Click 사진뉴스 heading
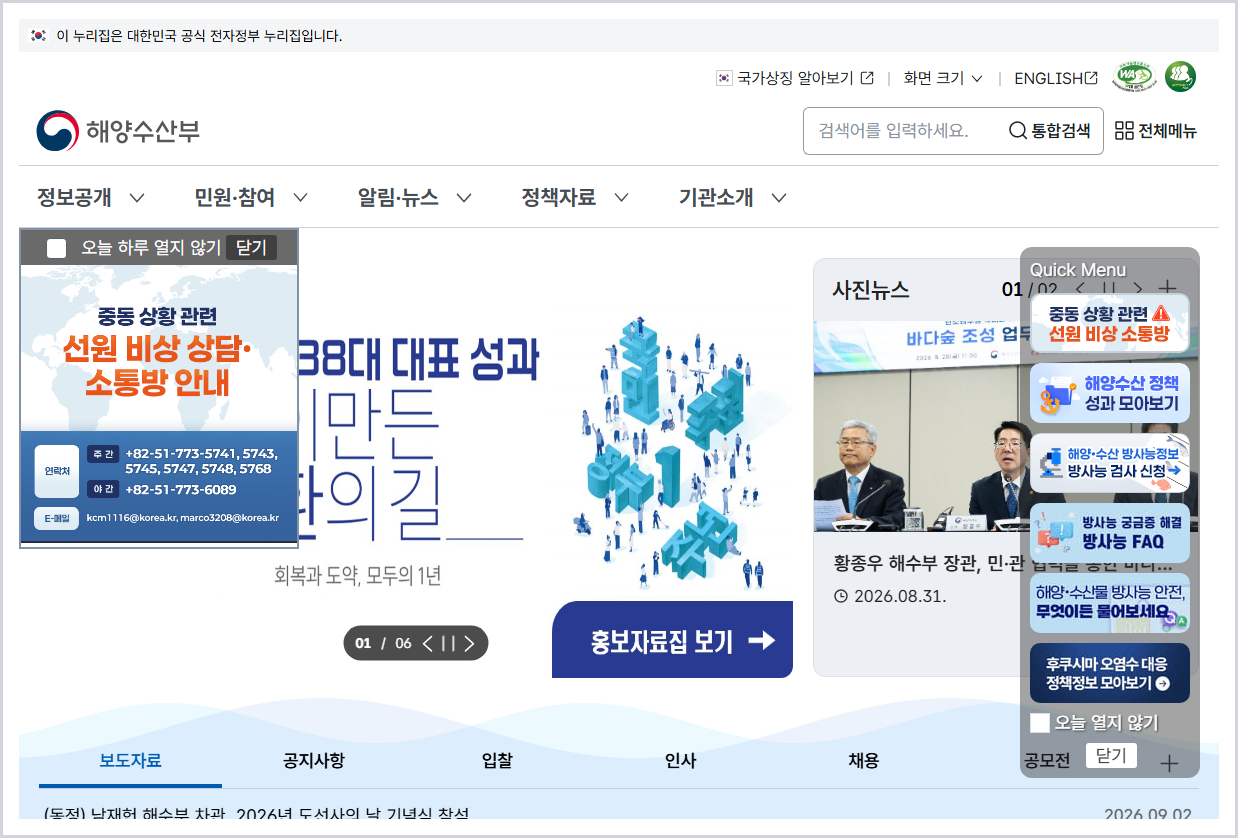Image resolution: width=1238 pixels, height=838 pixels. 871,290
